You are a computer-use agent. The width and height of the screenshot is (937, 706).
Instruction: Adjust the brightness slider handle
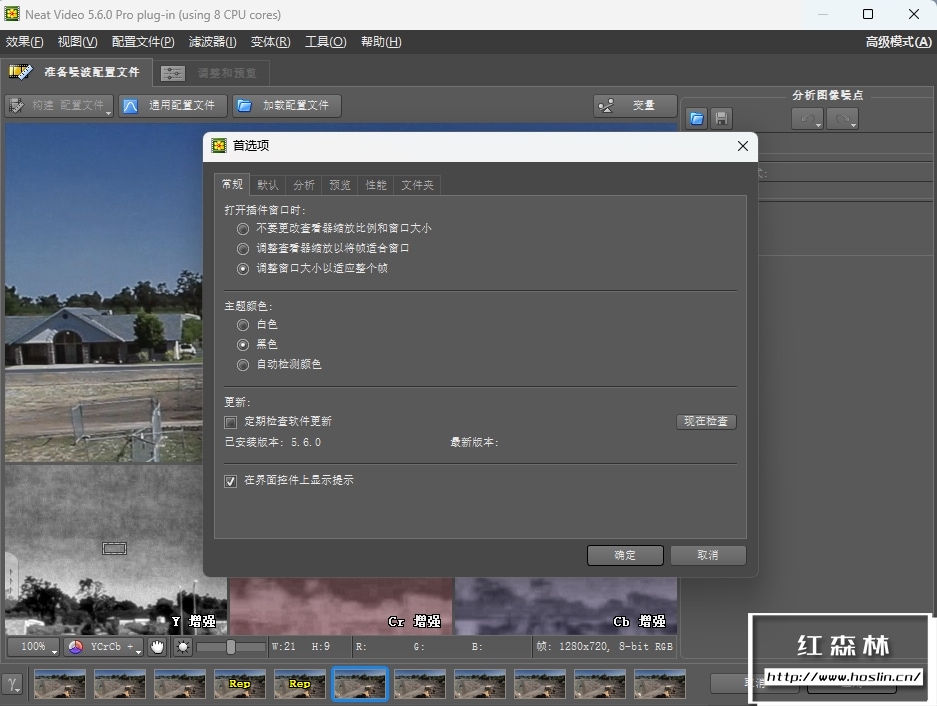pos(231,647)
